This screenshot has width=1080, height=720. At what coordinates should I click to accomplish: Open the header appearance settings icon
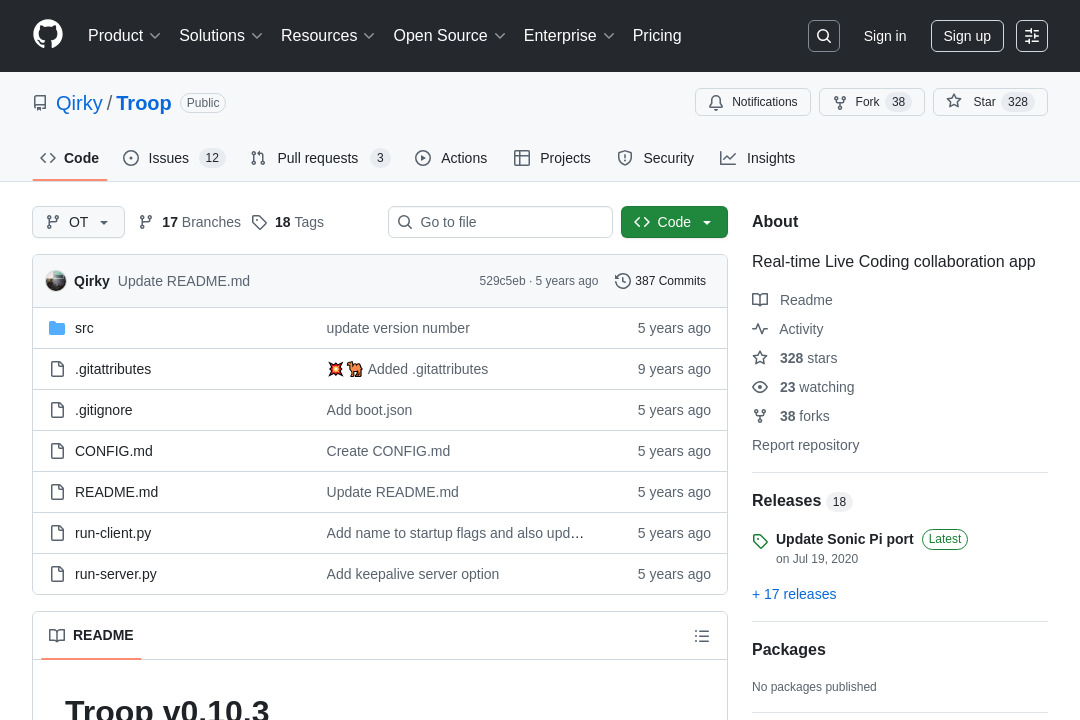[1032, 36]
